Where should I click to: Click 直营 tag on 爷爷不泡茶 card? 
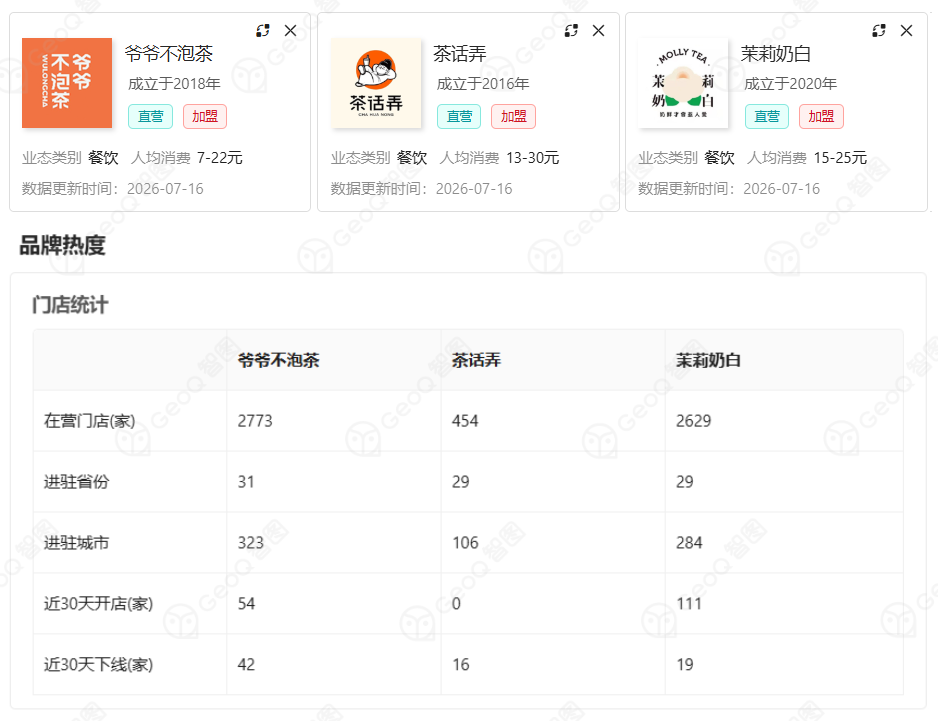click(151, 117)
